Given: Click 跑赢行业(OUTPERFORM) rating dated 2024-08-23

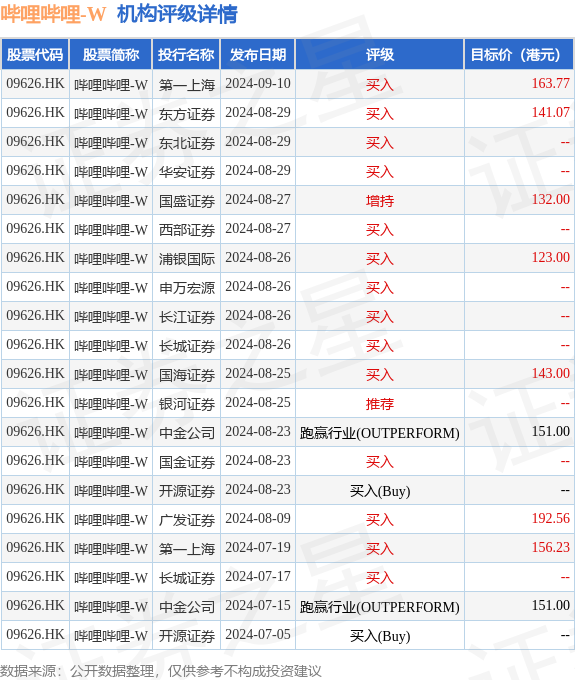Looking at the screenshot, I should coord(379,433).
